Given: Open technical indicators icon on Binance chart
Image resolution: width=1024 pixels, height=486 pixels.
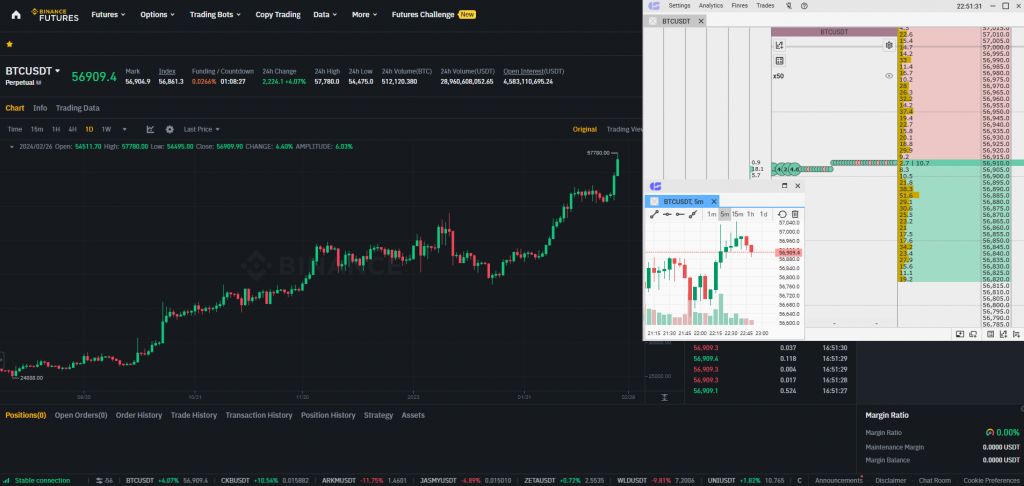Looking at the screenshot, I should pyautogui.click(x=150, y=129).
